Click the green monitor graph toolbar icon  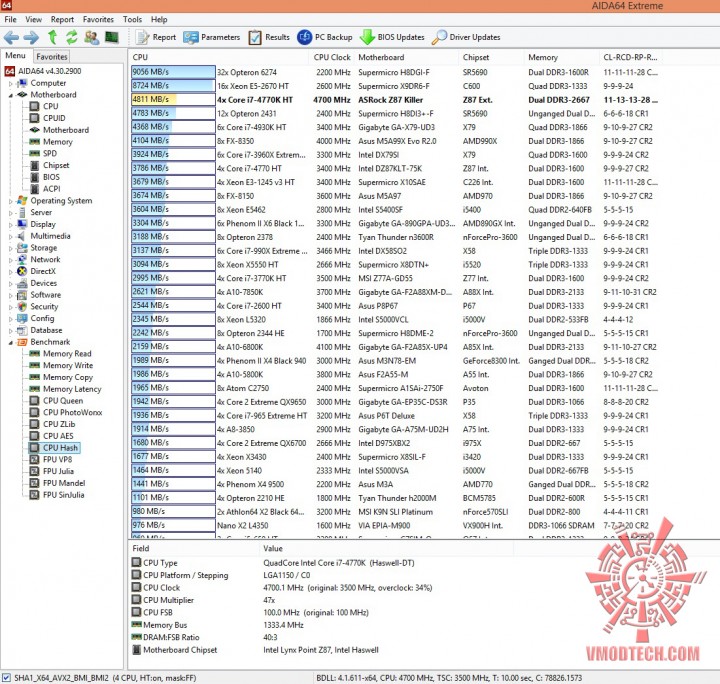[x=112, y=37]
